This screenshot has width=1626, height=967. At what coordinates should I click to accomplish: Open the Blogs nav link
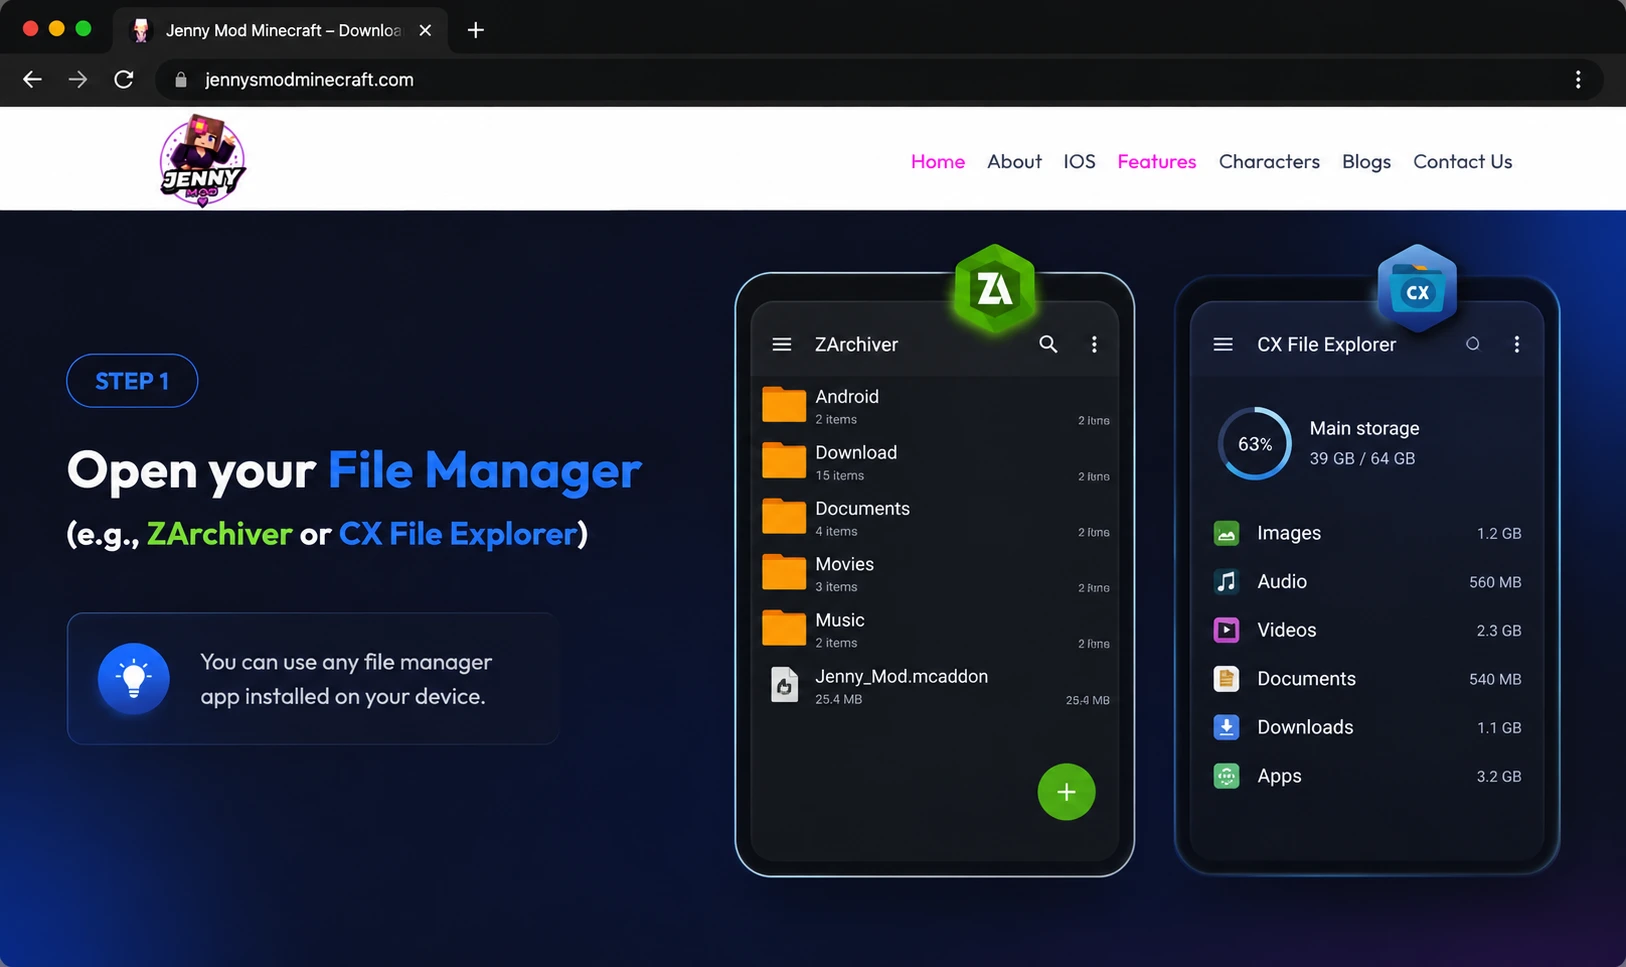(1366, 161)
